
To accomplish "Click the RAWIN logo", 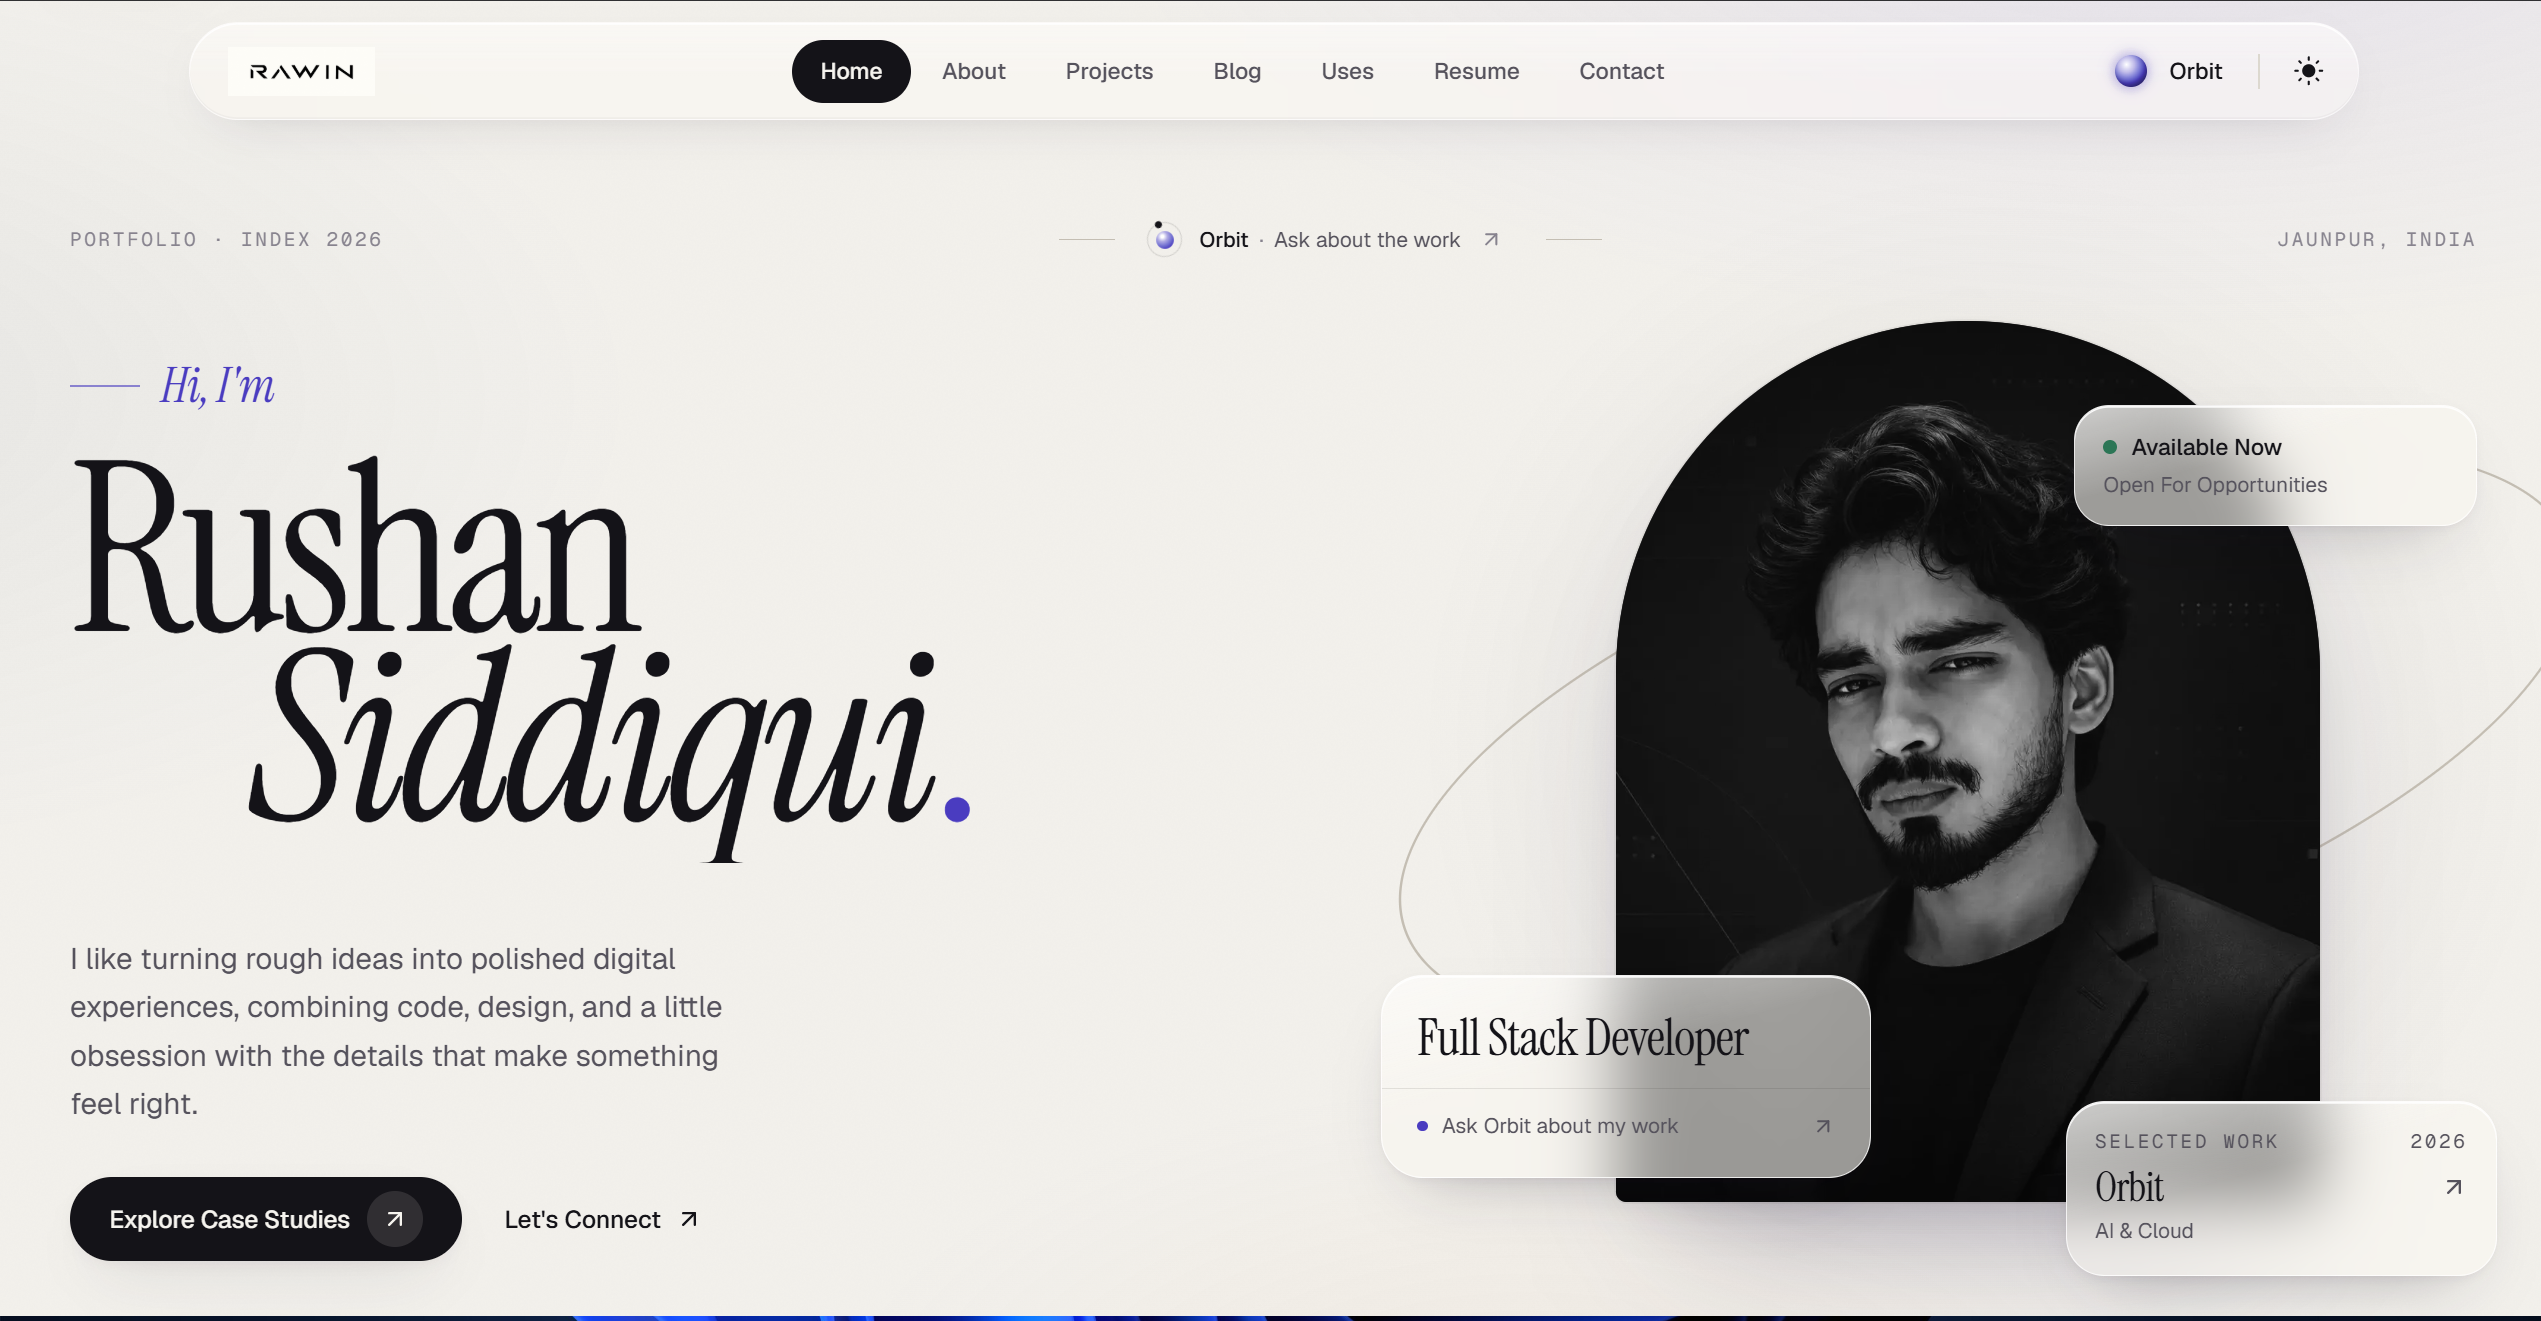I will click(301, 71).
